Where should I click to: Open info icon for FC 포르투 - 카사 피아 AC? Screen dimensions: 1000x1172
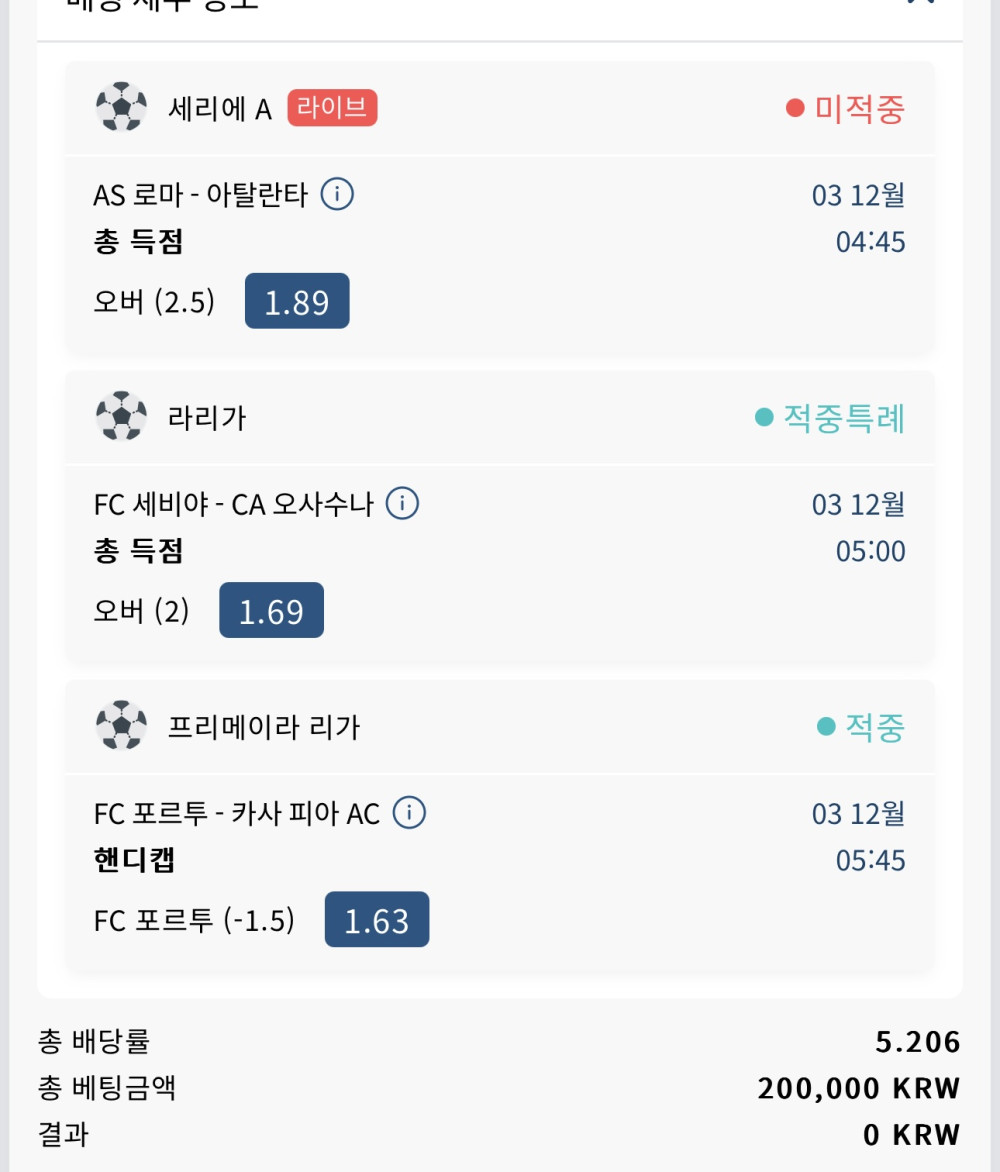(x=409, y=813)
